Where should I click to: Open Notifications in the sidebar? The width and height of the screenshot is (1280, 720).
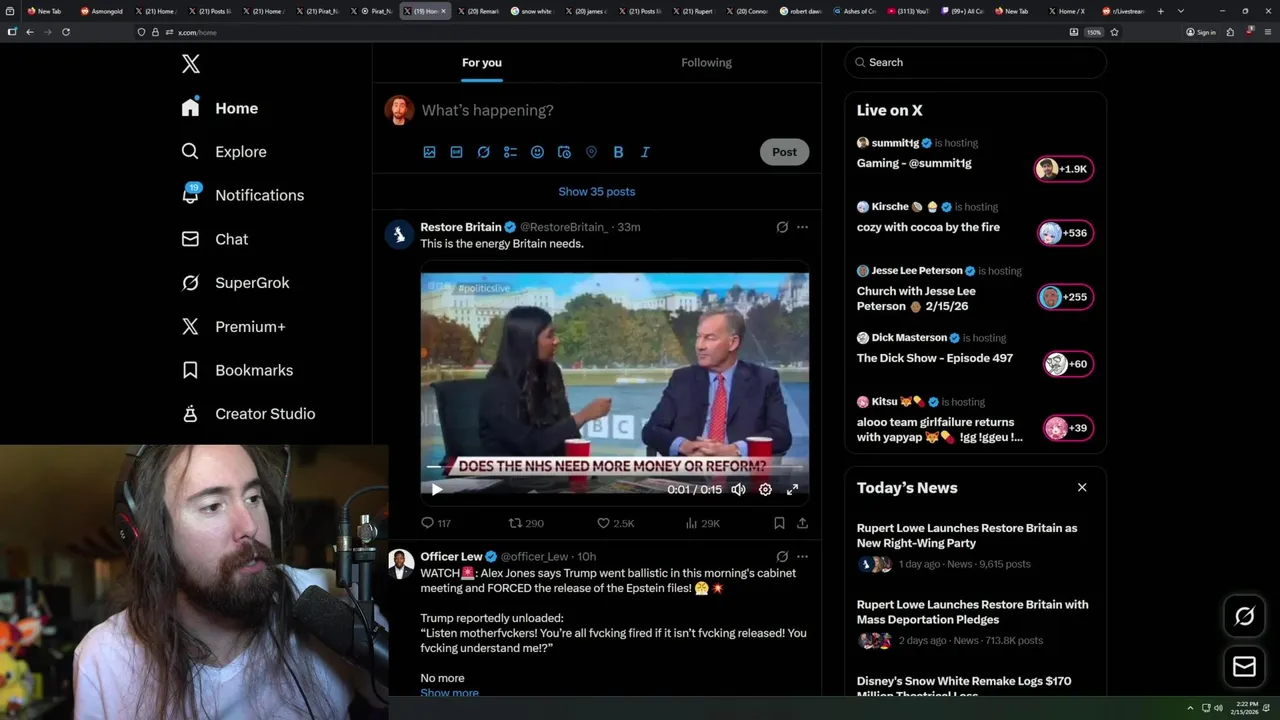point(242,195)
